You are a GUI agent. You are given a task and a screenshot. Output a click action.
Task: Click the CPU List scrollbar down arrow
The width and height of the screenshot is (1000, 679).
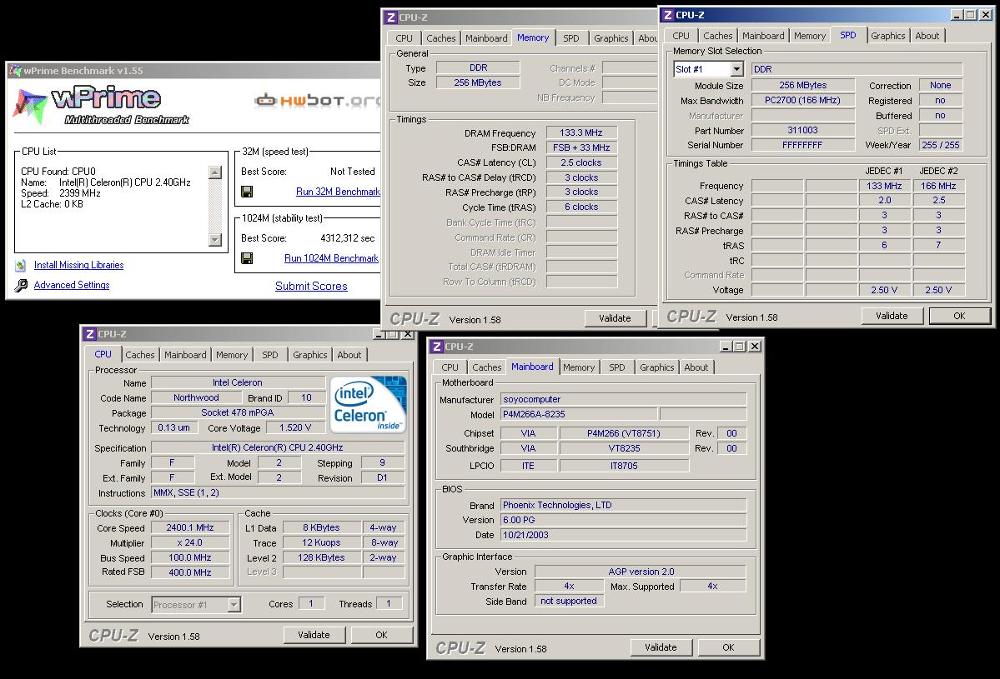tap(215, 240)
